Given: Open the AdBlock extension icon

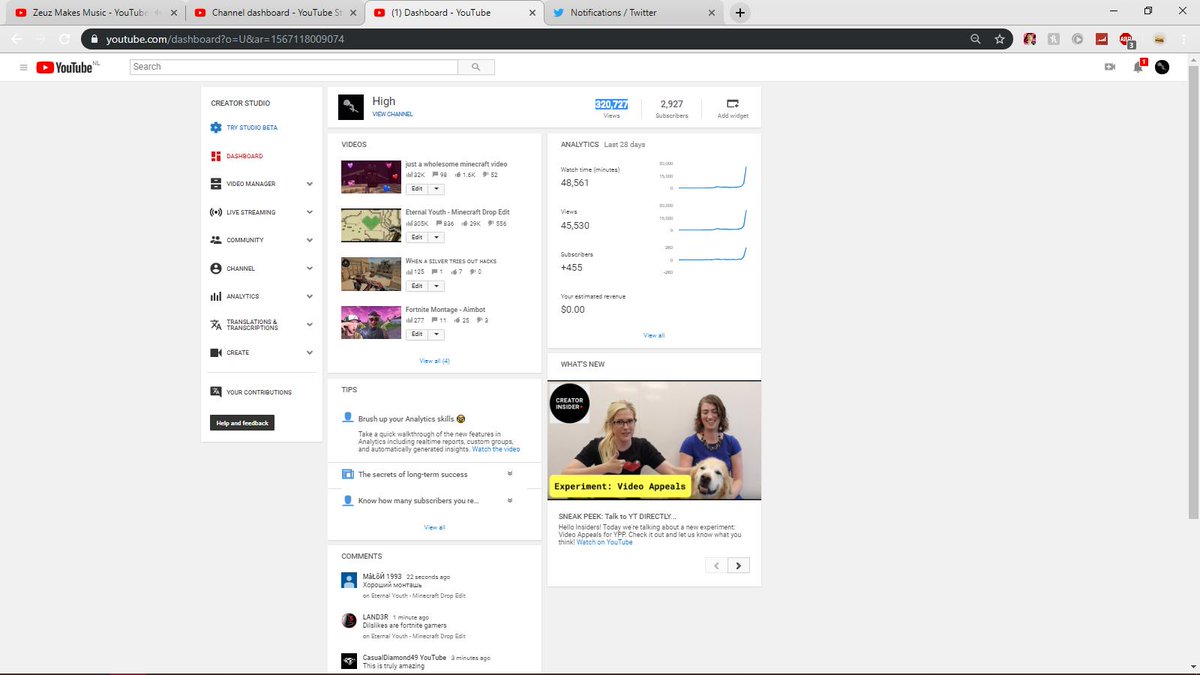Looking at the screenshot, I should tap(1126, 40).
